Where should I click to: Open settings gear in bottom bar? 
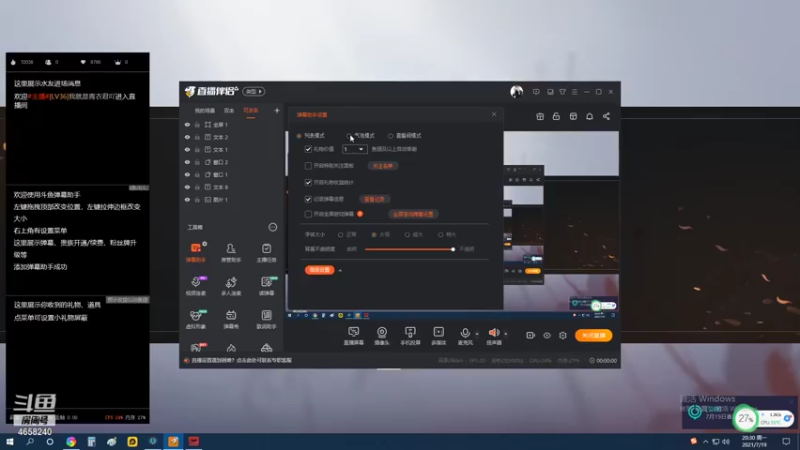point(563,335)
